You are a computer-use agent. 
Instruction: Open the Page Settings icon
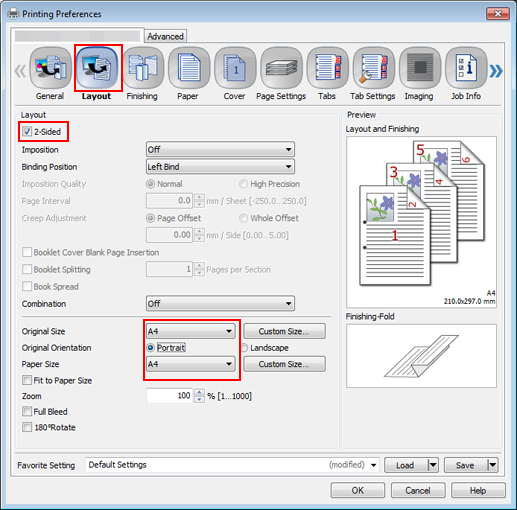(281, 68)
